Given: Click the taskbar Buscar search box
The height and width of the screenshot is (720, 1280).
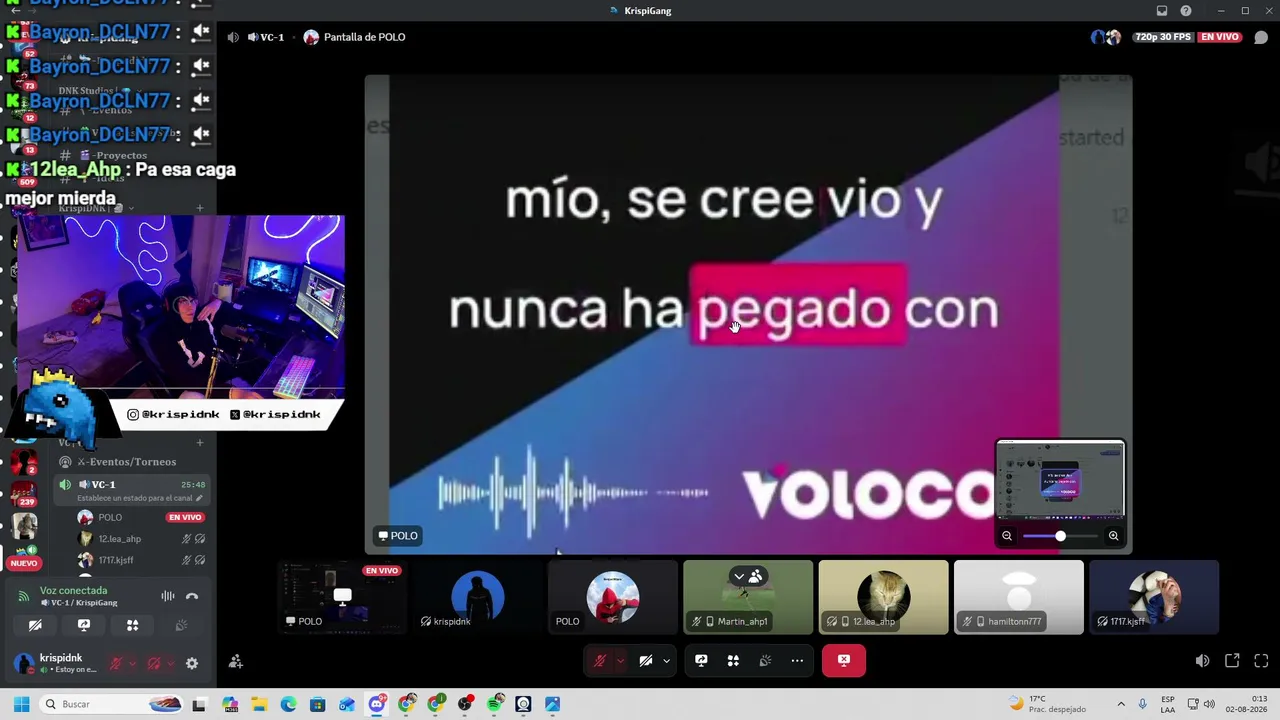Looking at the screenshot, I should 112,705.
